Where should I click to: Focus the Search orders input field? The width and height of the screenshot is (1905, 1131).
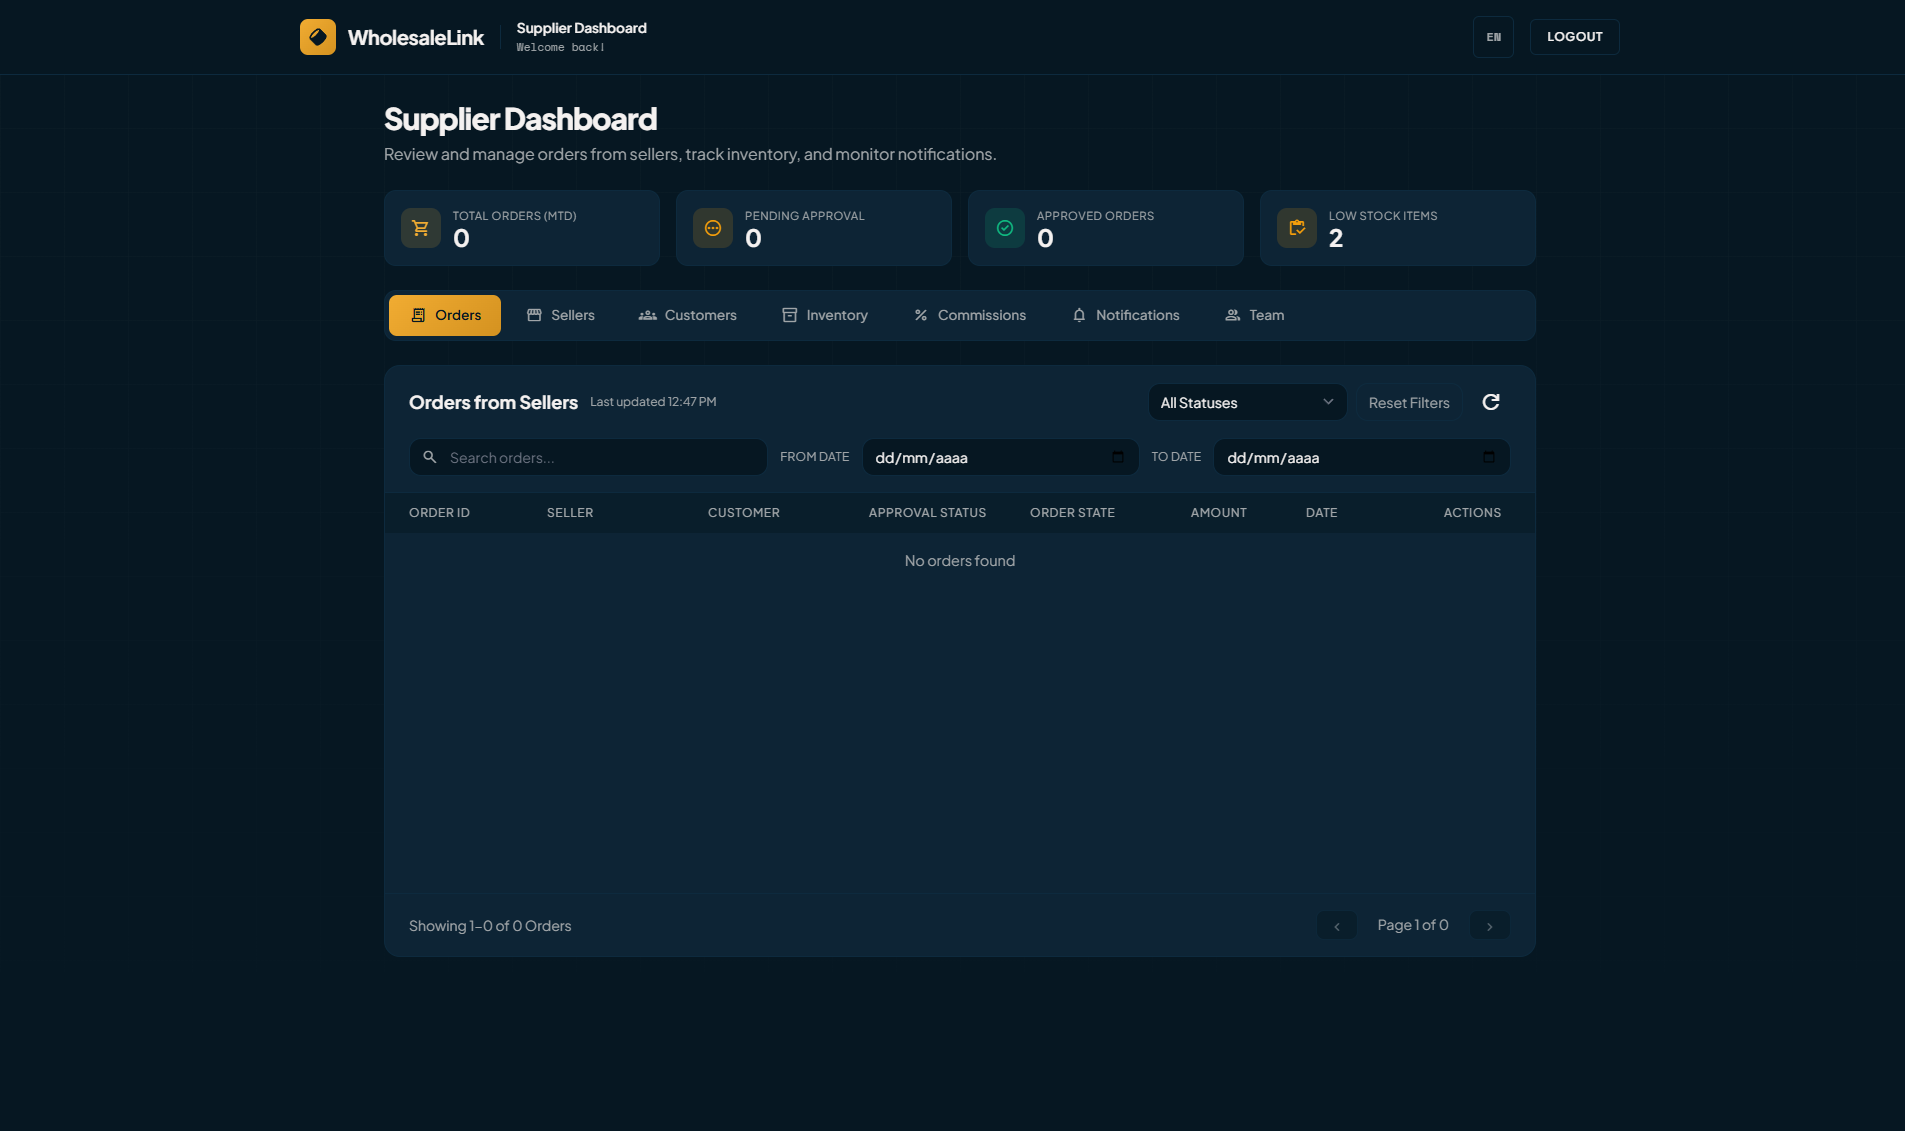click(588, 457)
